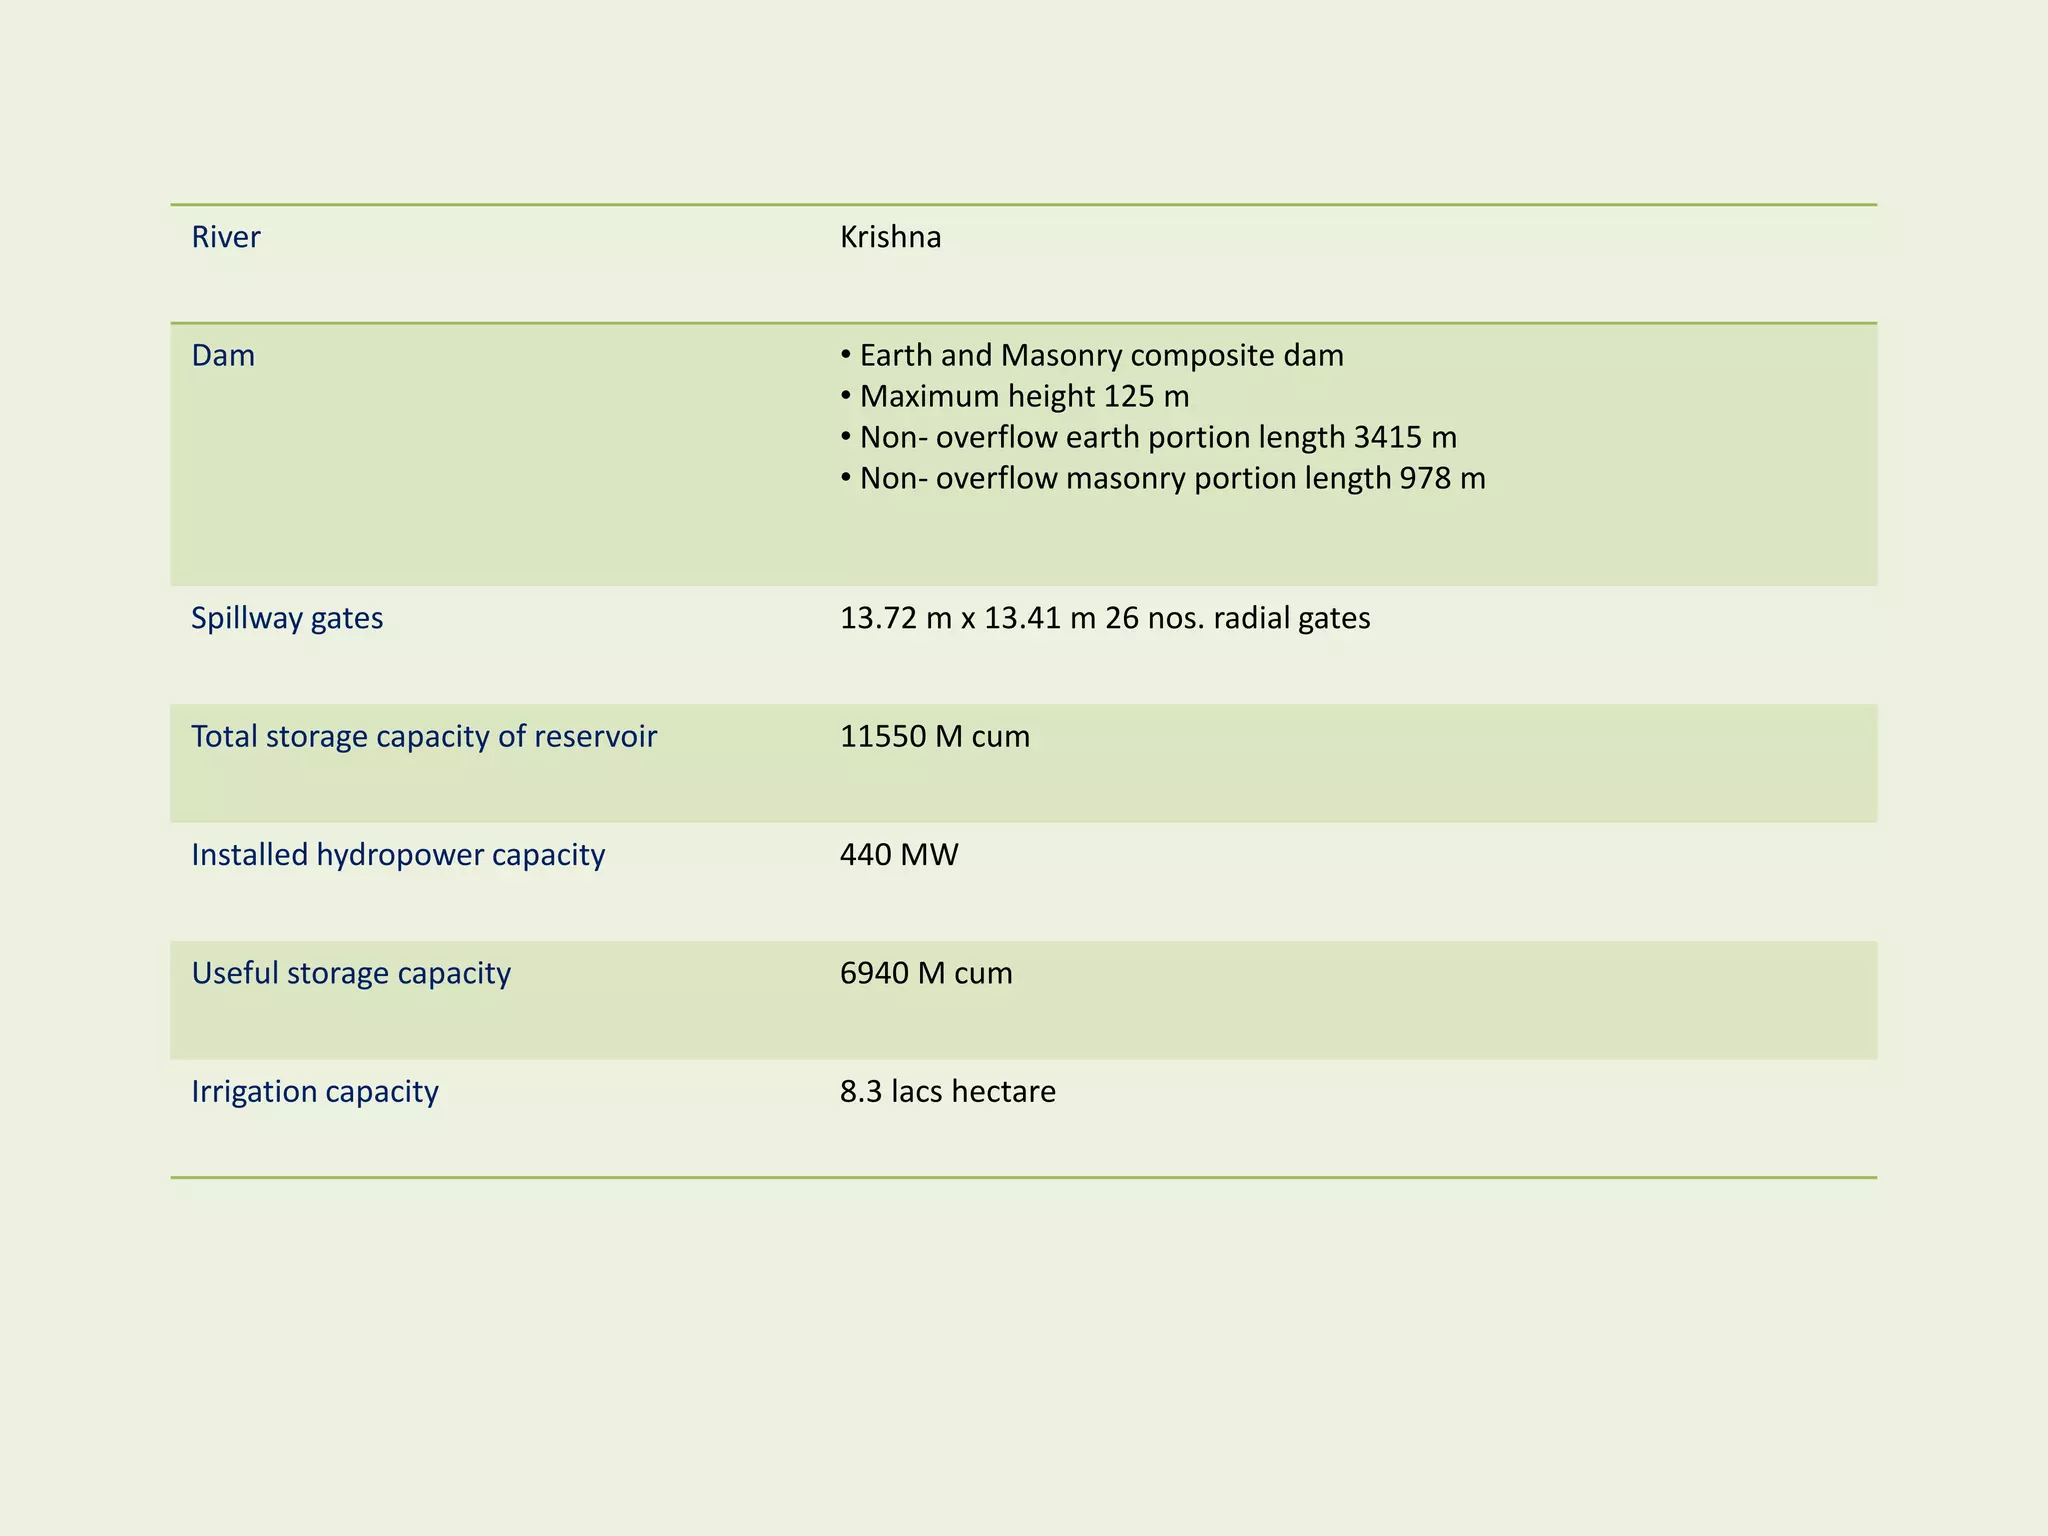The width and height of the screenshot is (2048, 1536).
Task: Click the table's top green border line
Action: coord(1023,205)
